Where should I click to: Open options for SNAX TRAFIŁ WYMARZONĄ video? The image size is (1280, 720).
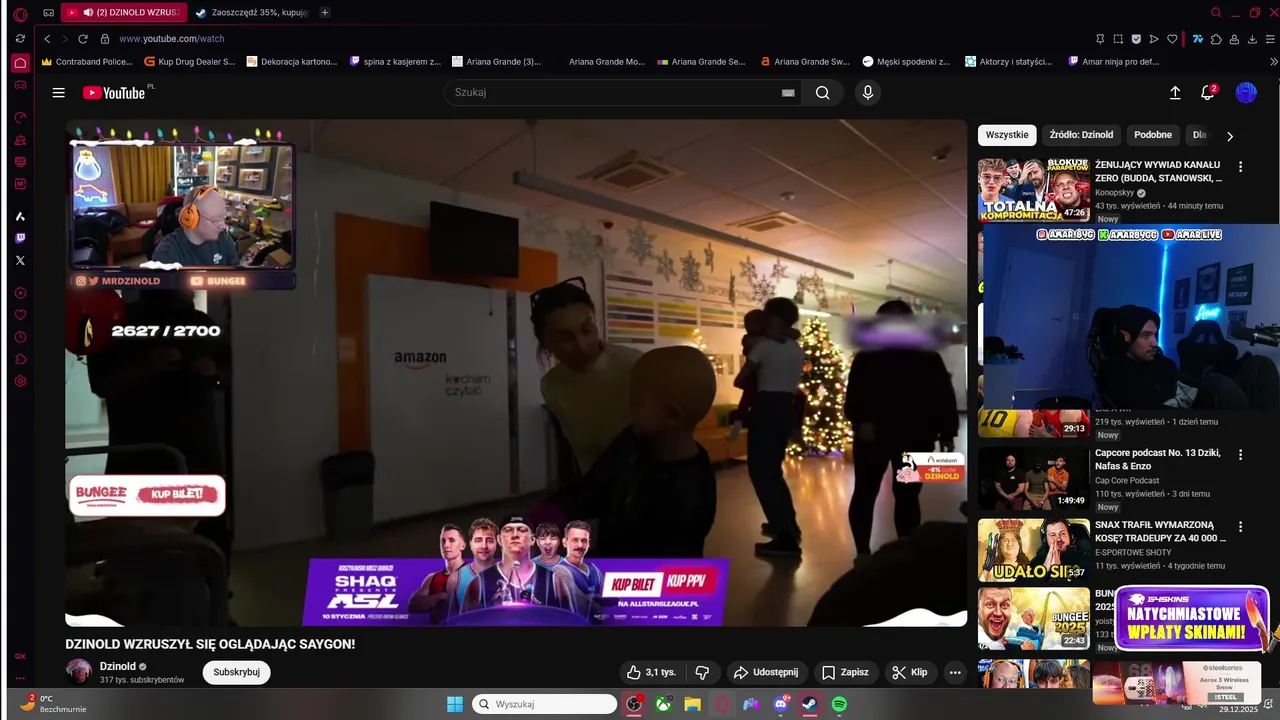[1241, 526]
